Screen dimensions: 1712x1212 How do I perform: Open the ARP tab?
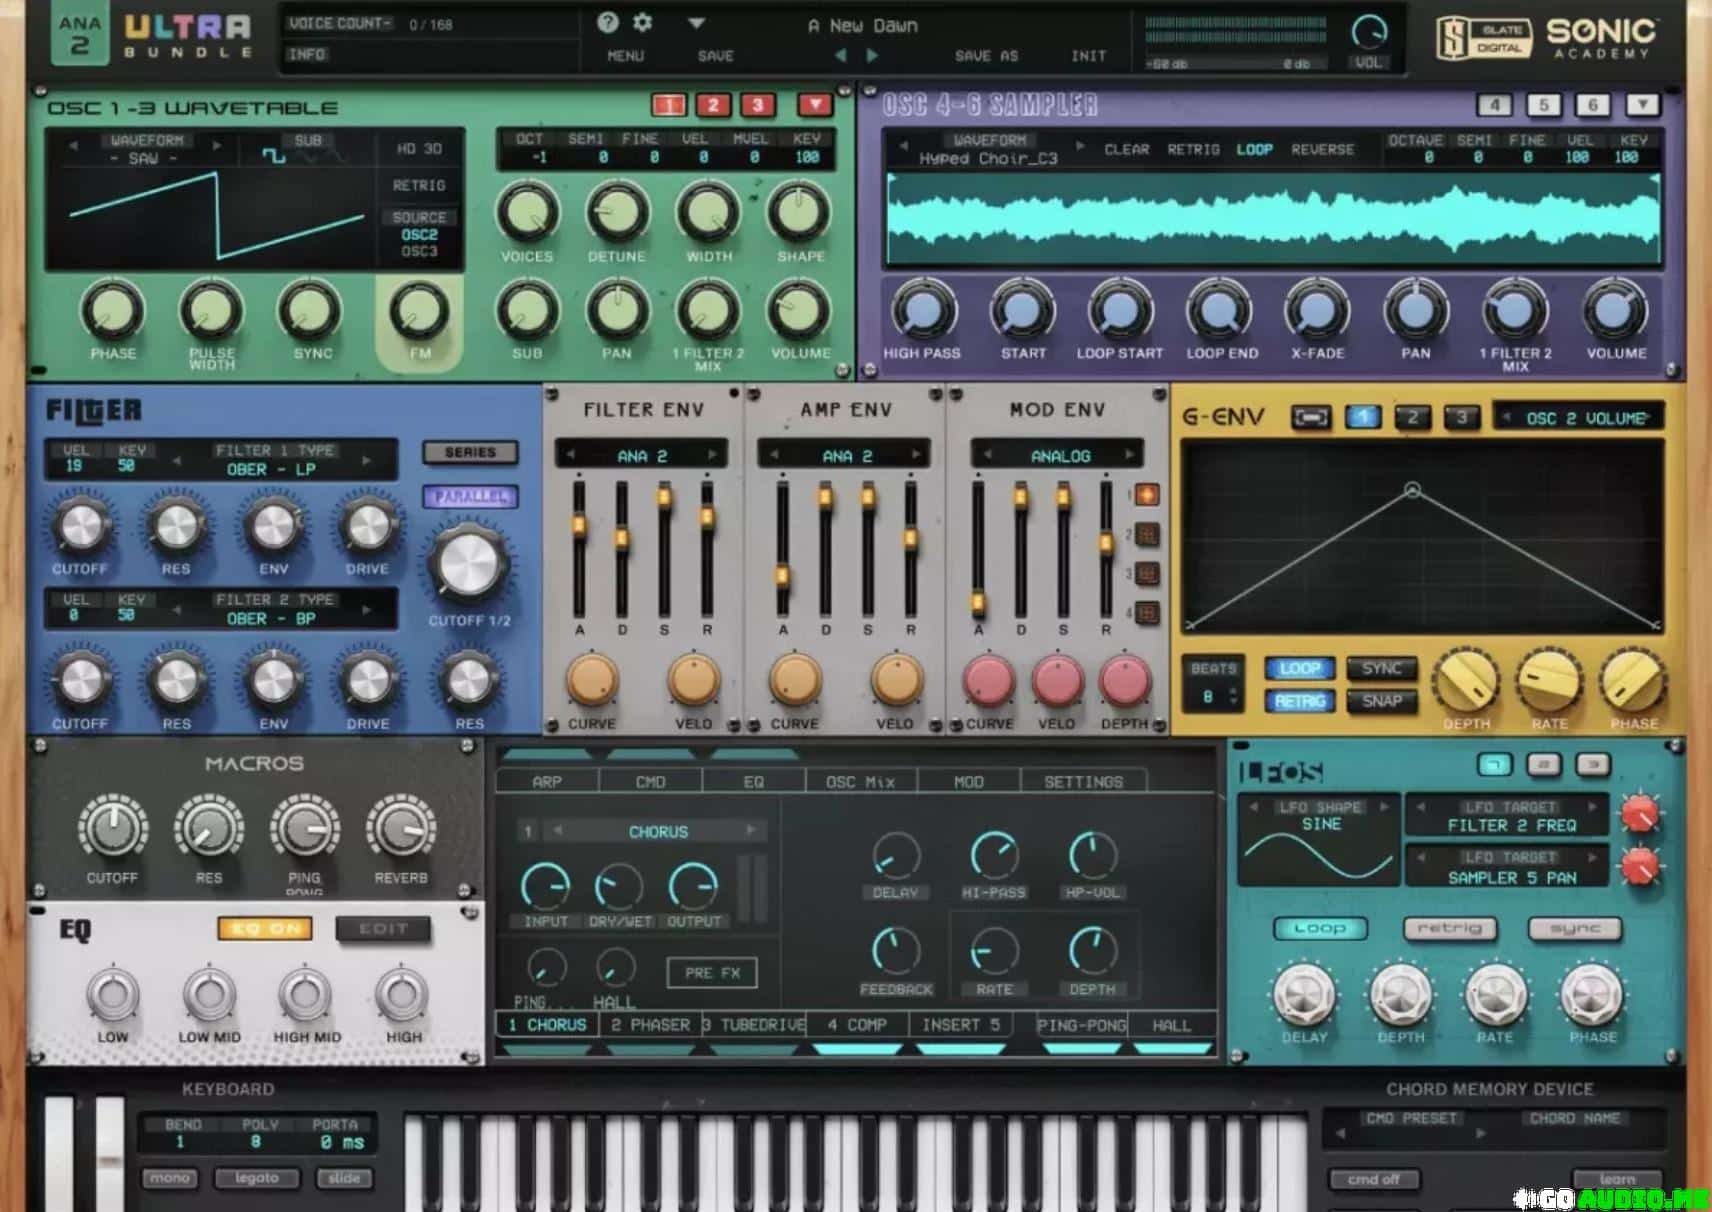coord(547,781)
